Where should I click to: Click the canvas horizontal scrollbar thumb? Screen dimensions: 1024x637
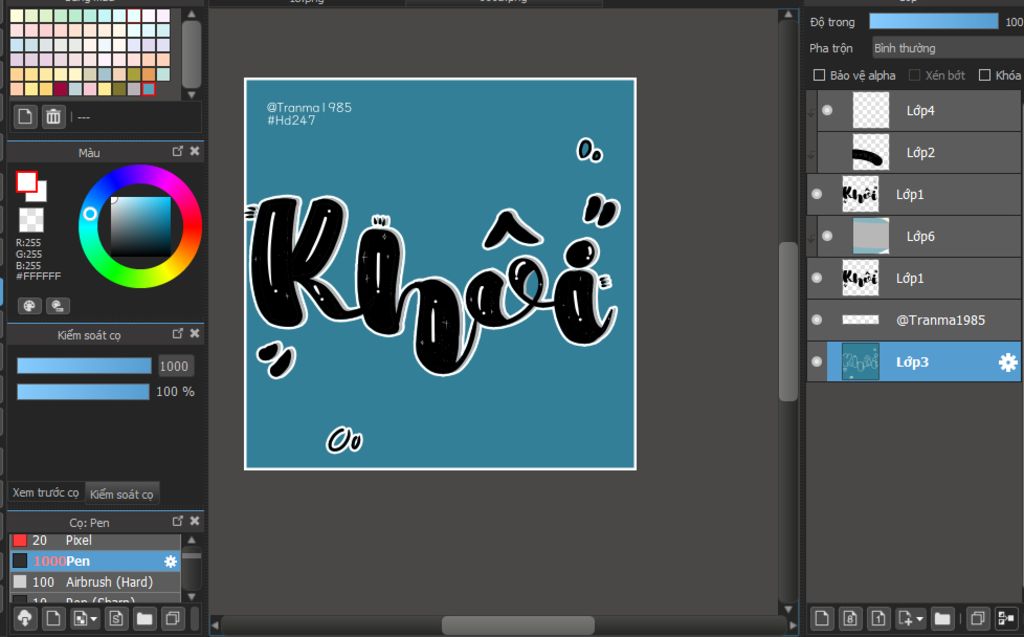point(519,625)
